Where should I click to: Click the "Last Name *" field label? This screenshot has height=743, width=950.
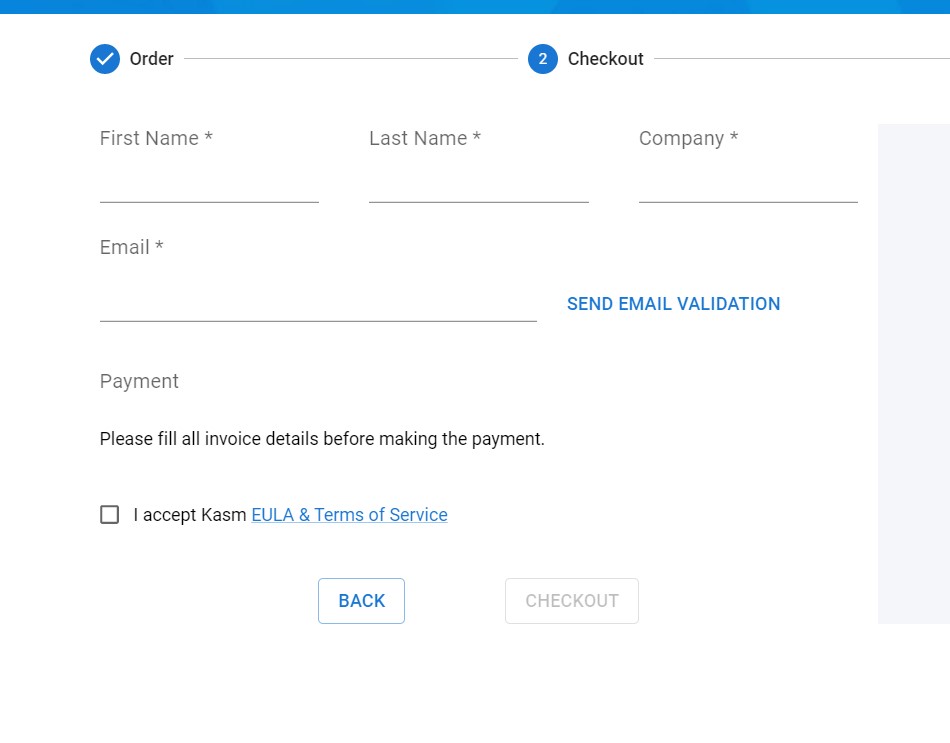pyautogui.click(x=425, y=139)
